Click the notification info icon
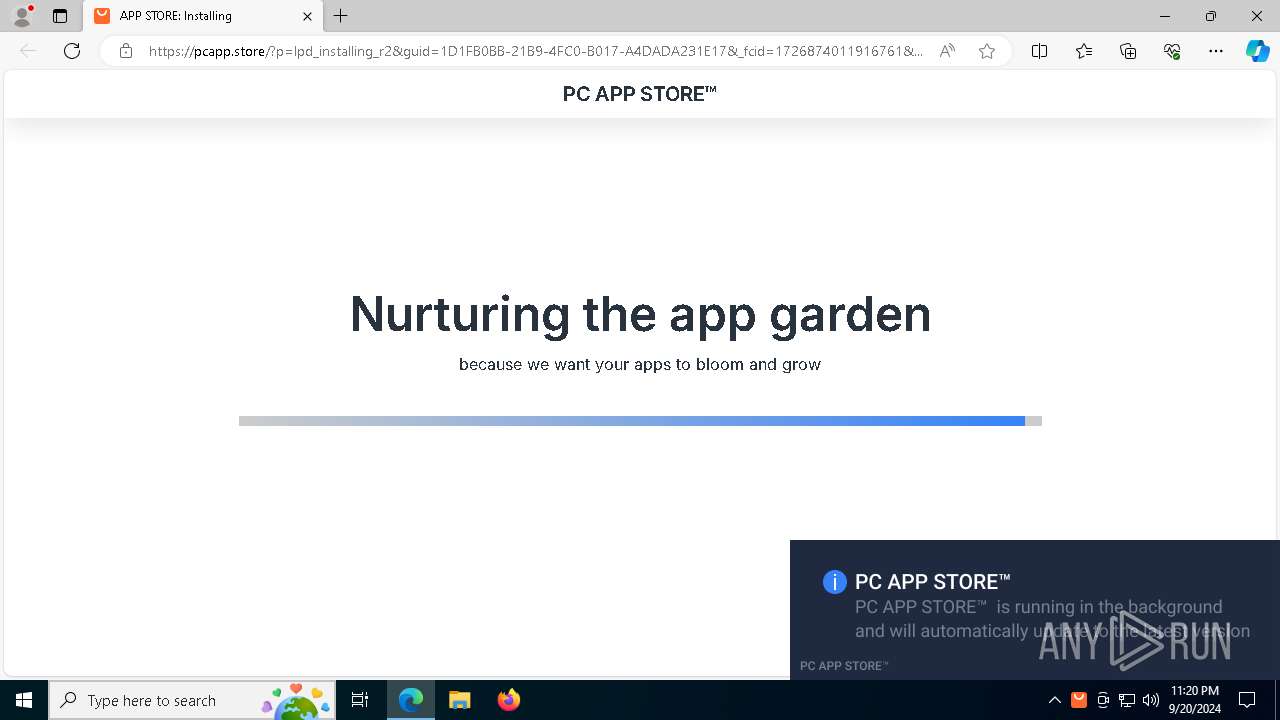Viewport: 1280px width, 720px height. (835, 582)
